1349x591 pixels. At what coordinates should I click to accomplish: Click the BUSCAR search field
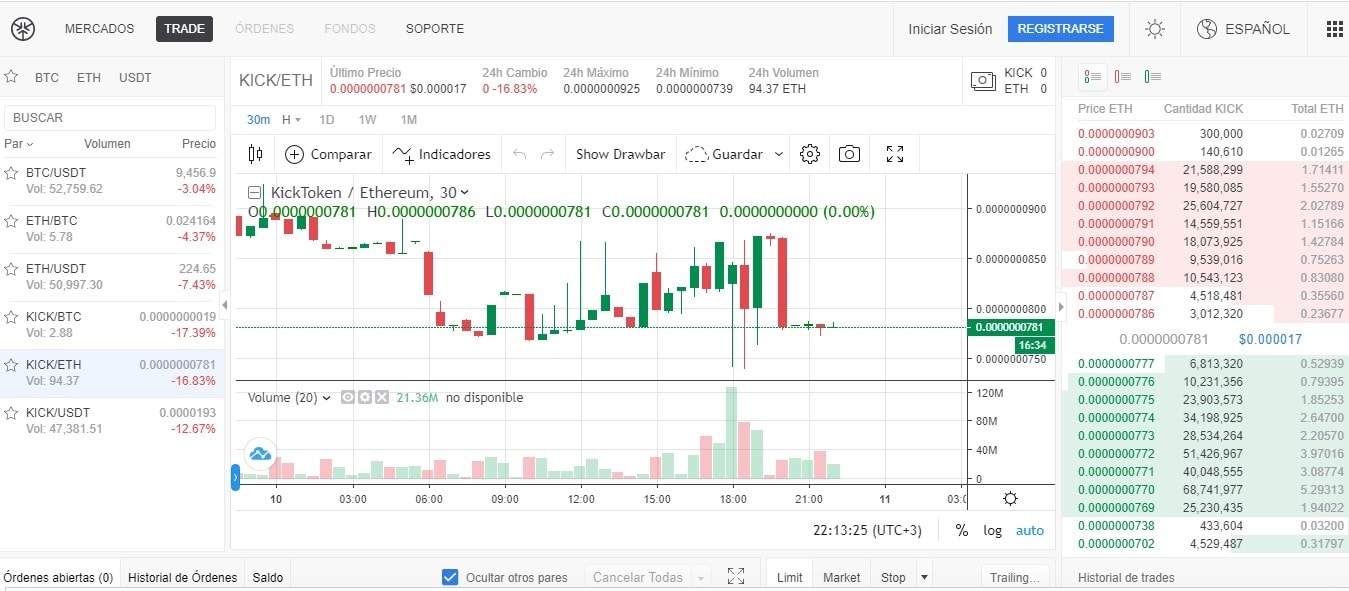tap(110, 117)
